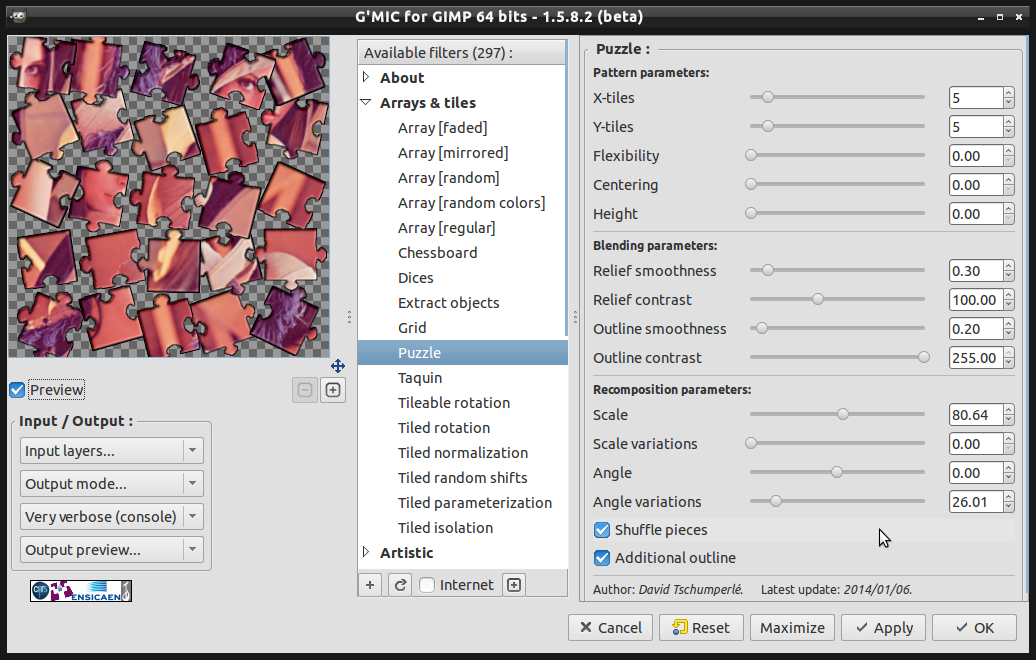Click the GIMP window menu icon in title bar
This screenshot has height=660, width=1036.
[x=18, y=17]
